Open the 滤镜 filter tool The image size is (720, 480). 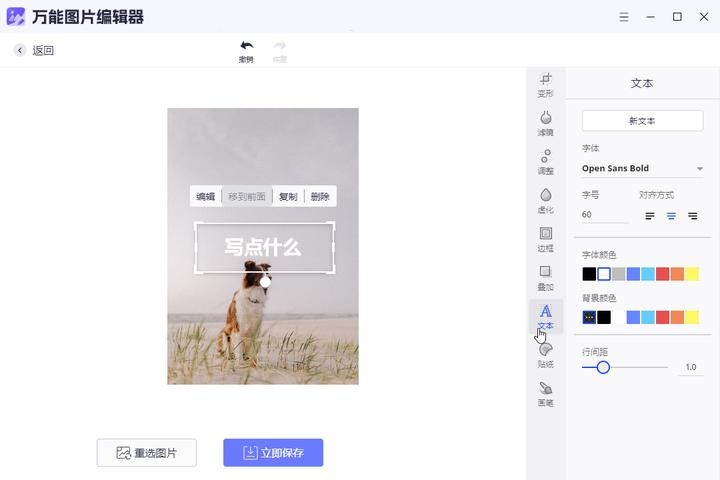(x=545, y=123)
